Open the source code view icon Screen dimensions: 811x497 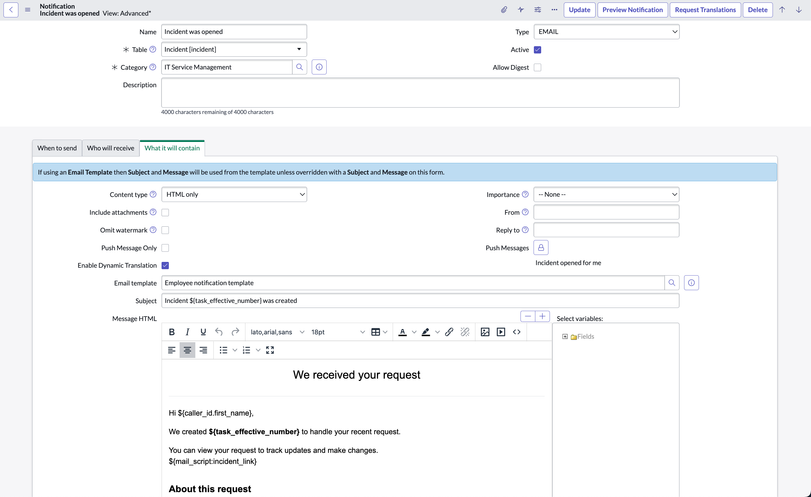(x=517, y=332)
